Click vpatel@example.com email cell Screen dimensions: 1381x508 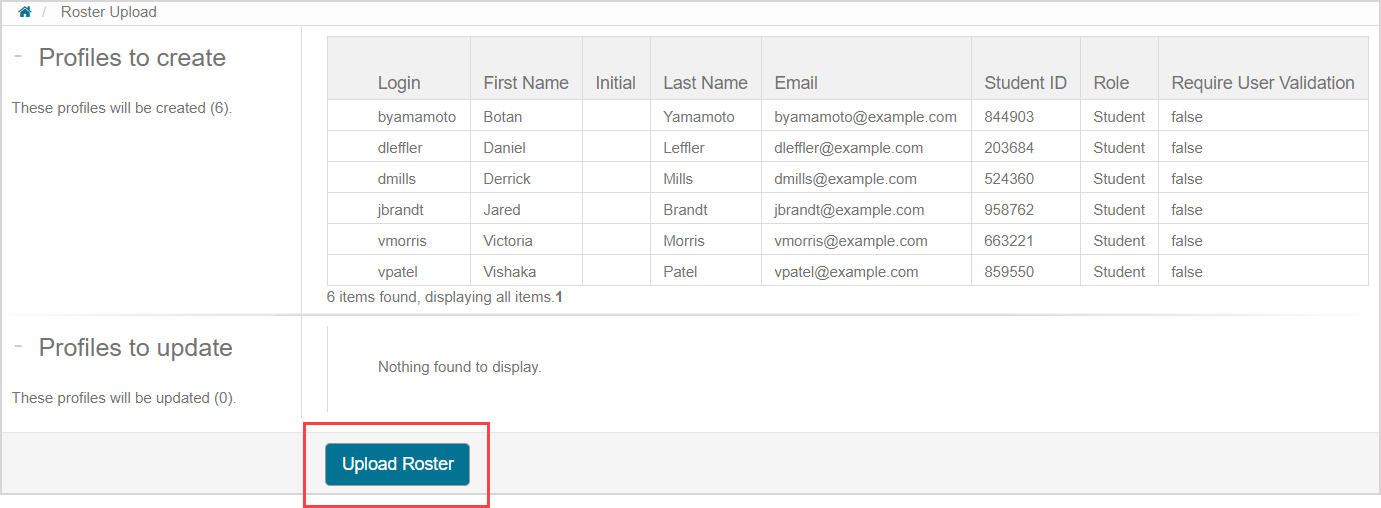pyautogui.click(x=846, y=272)
